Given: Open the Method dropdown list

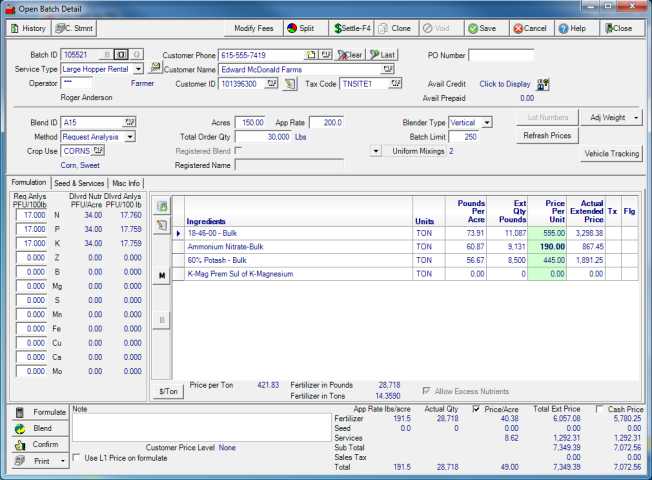Looking at the screenshot, I should pyautogui.click(x=130, y=136).
